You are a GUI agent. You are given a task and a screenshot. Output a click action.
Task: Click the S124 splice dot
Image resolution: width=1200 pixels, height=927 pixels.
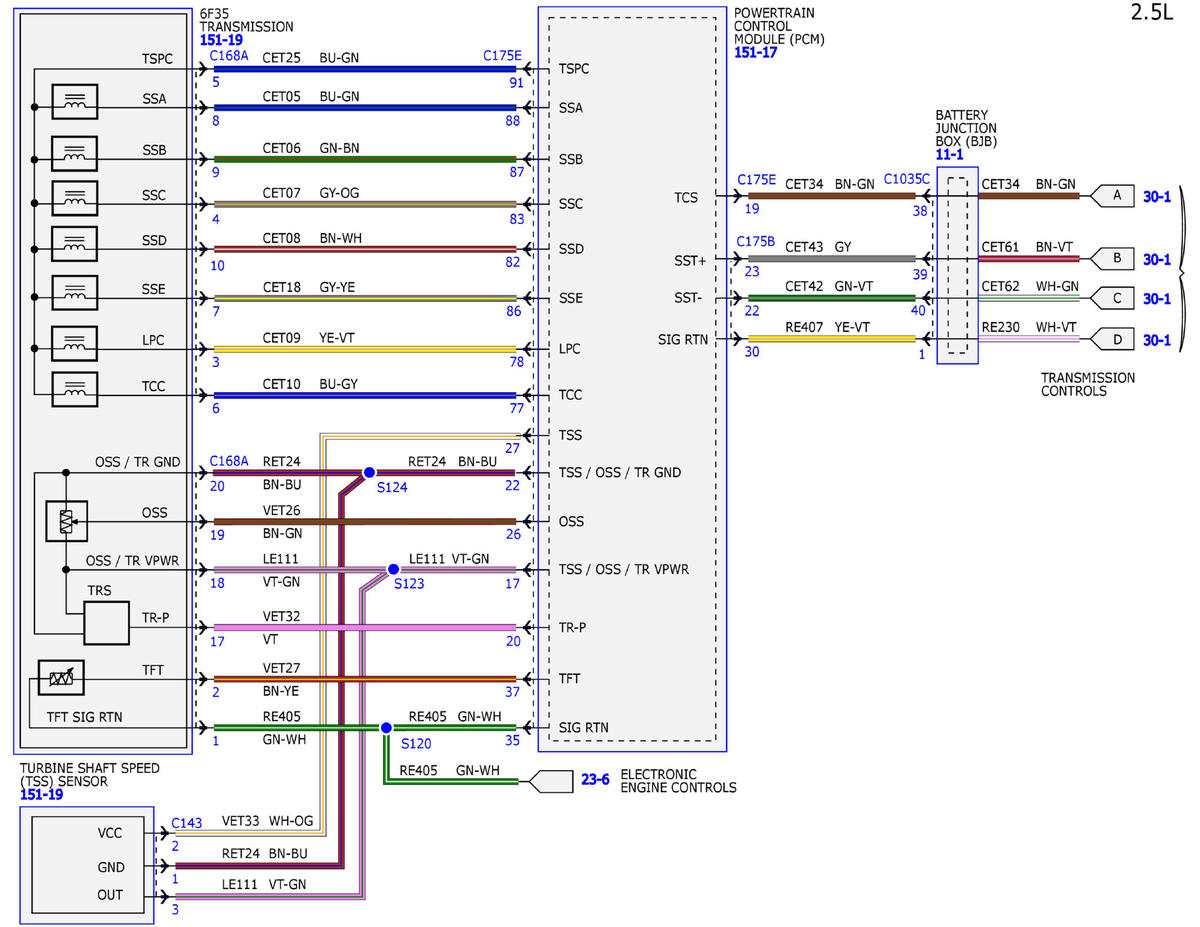[368, 472]
